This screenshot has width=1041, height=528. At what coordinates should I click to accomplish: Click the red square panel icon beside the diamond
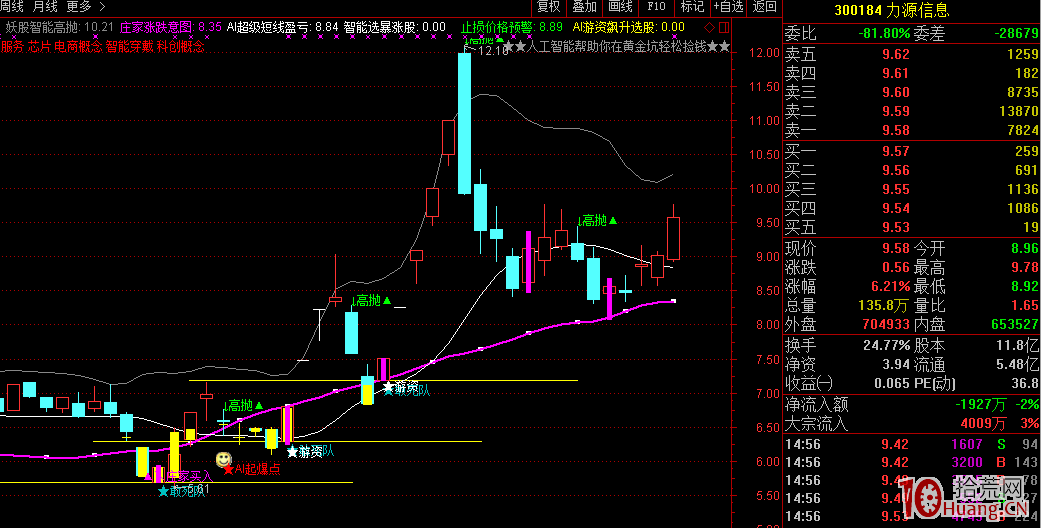[x=724, y=27]
